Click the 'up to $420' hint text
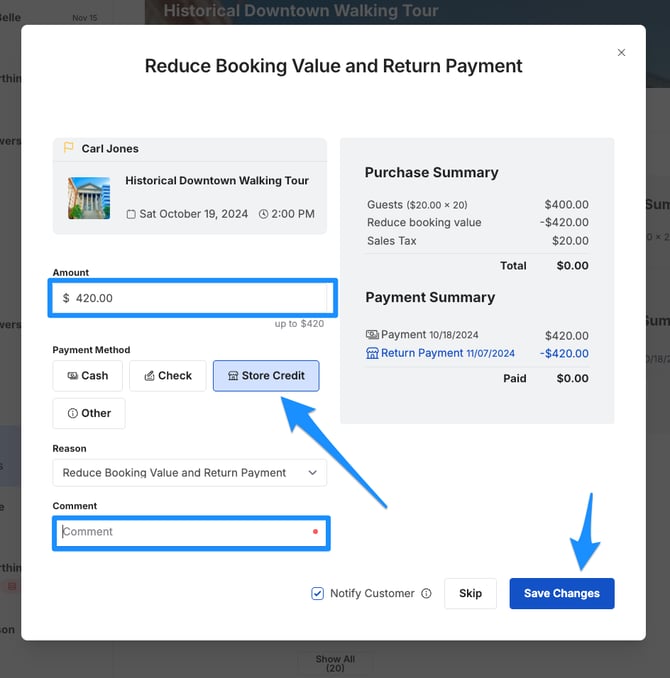The width and height of the screenshot is (670, 678). 299,323
